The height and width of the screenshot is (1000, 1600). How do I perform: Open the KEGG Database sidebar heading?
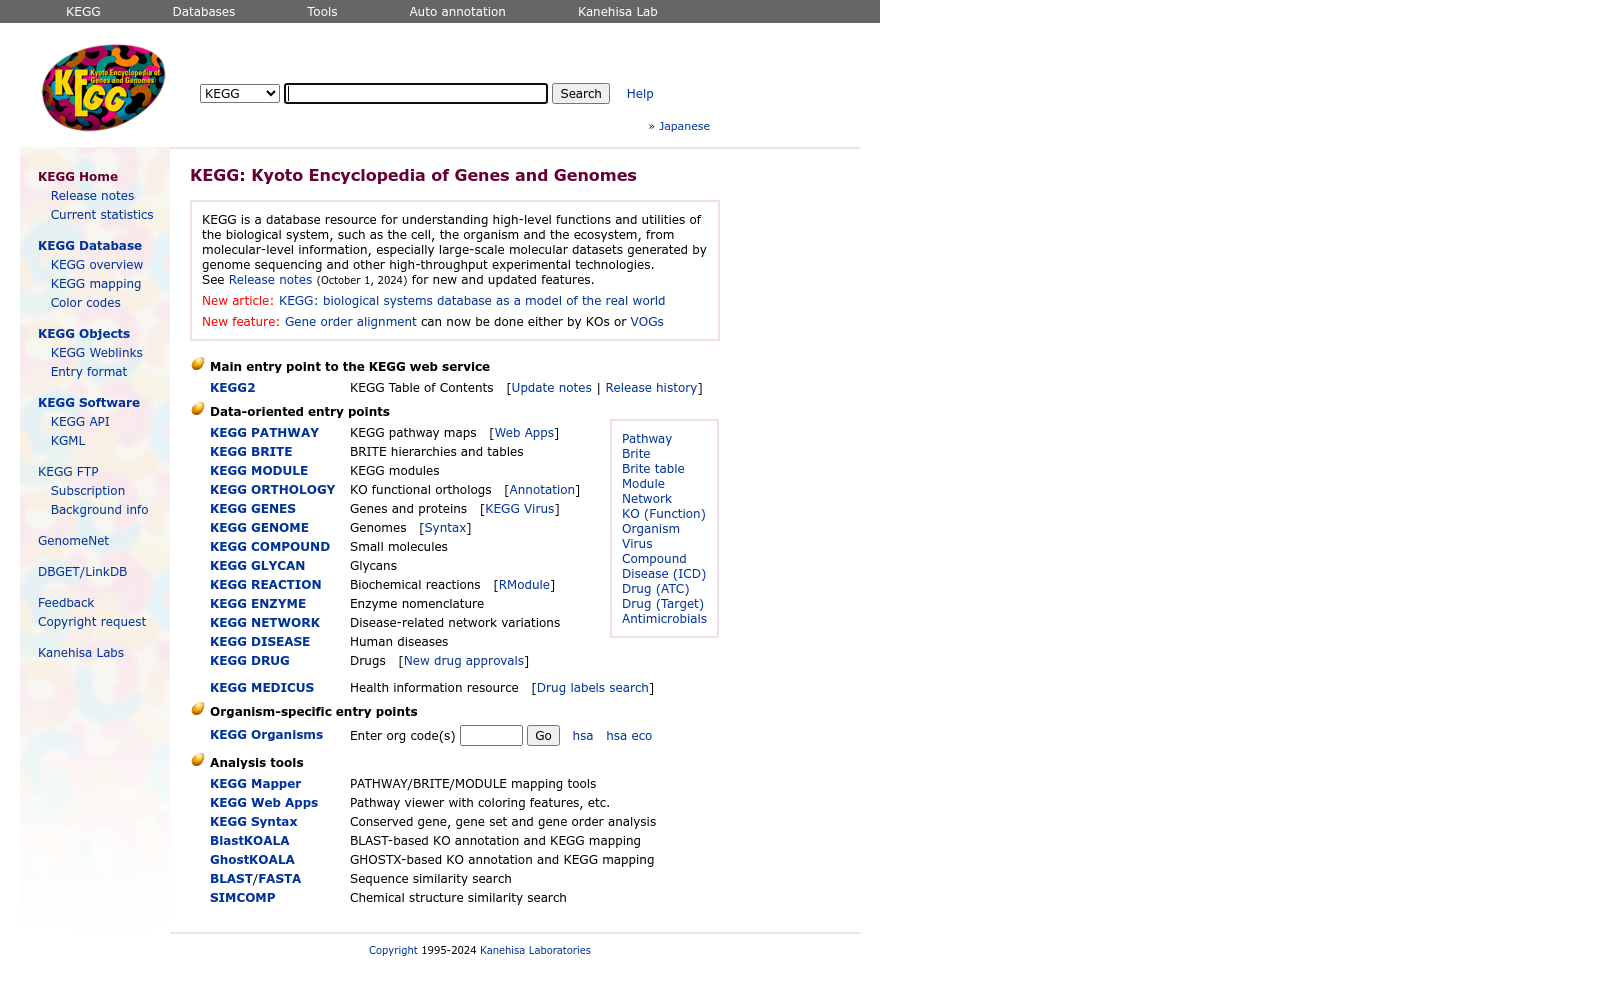click(x=90, y=246)
